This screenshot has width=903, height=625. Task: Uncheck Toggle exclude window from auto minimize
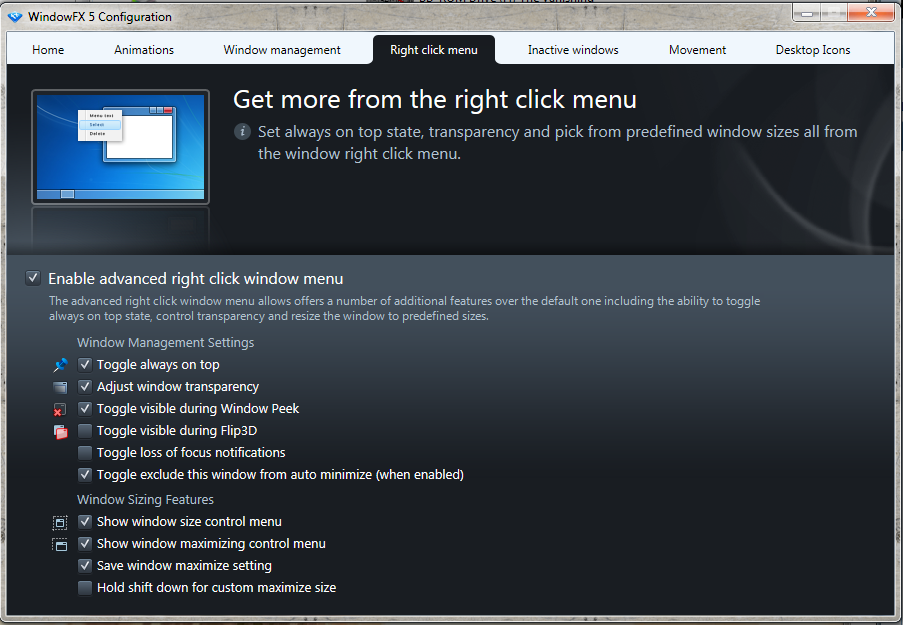tap(85, 475)
